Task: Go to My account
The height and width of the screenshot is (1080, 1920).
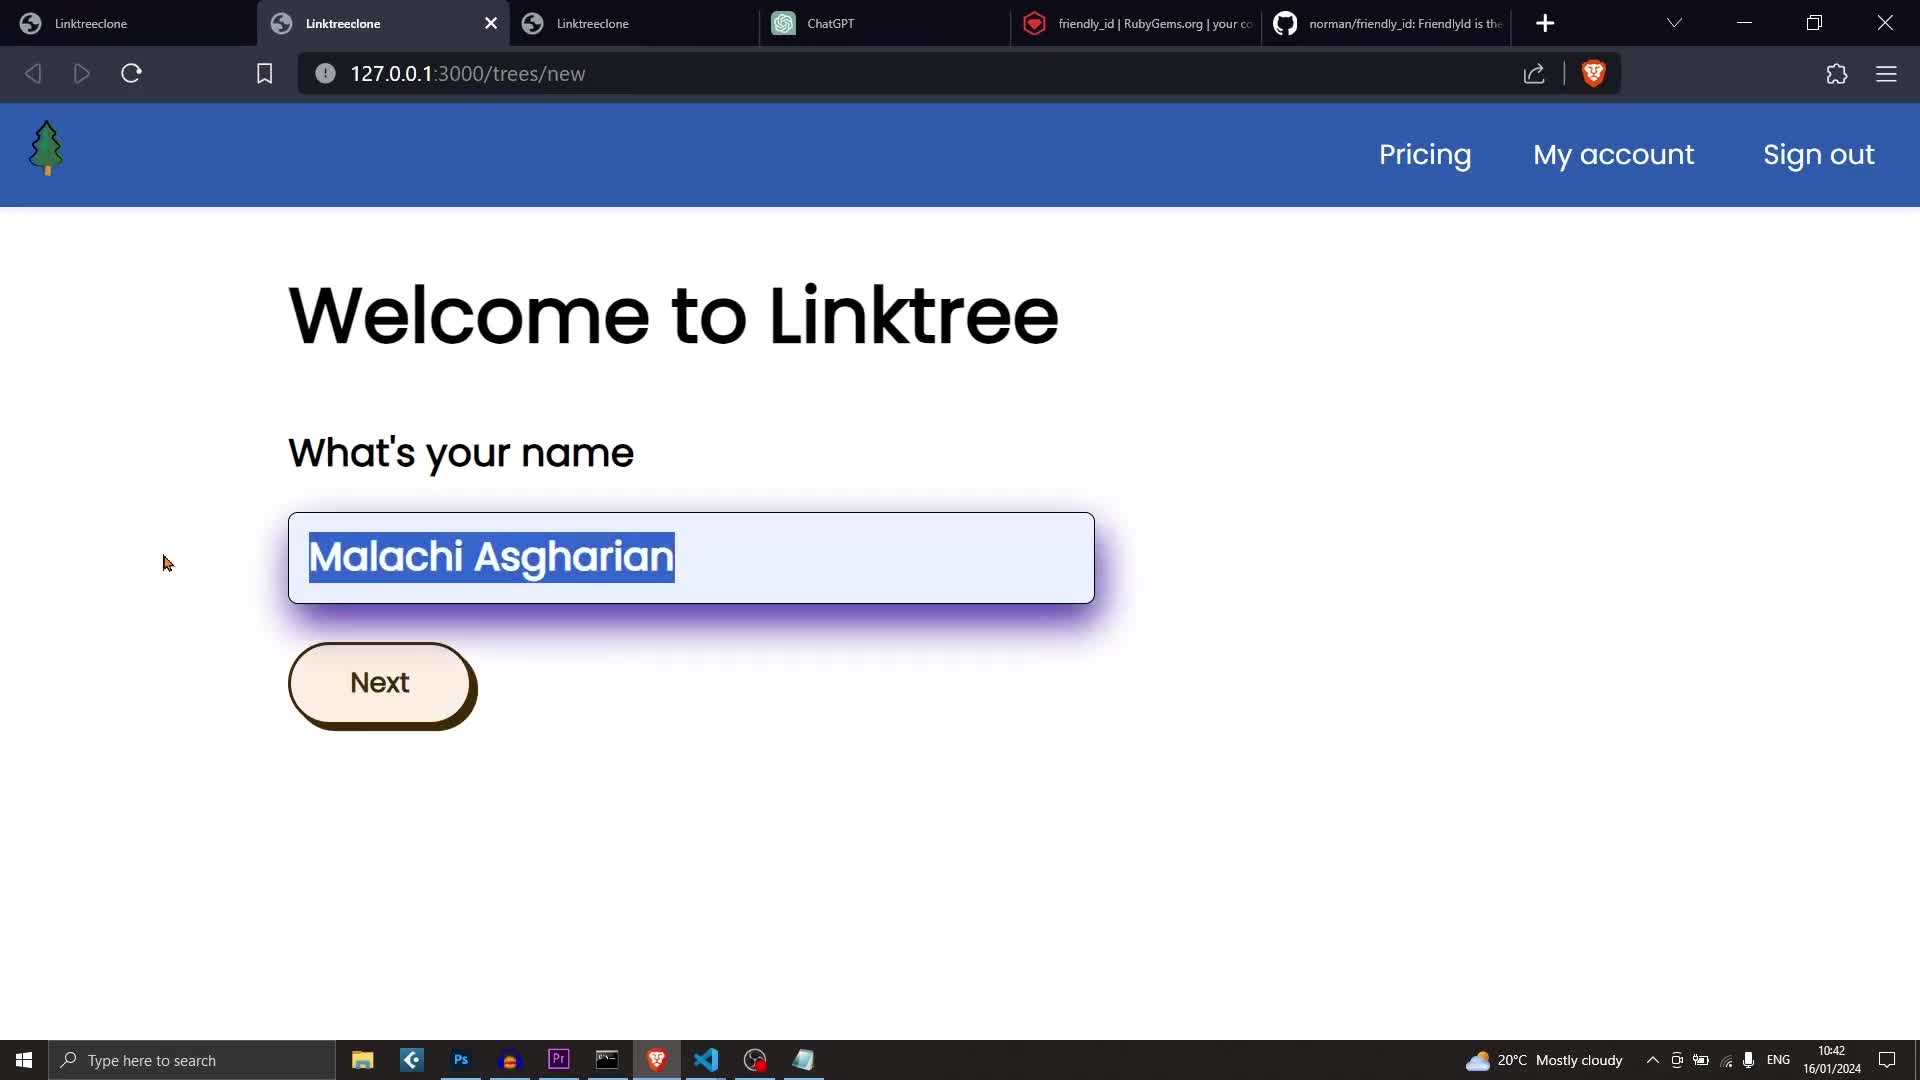Action: 1613,155
